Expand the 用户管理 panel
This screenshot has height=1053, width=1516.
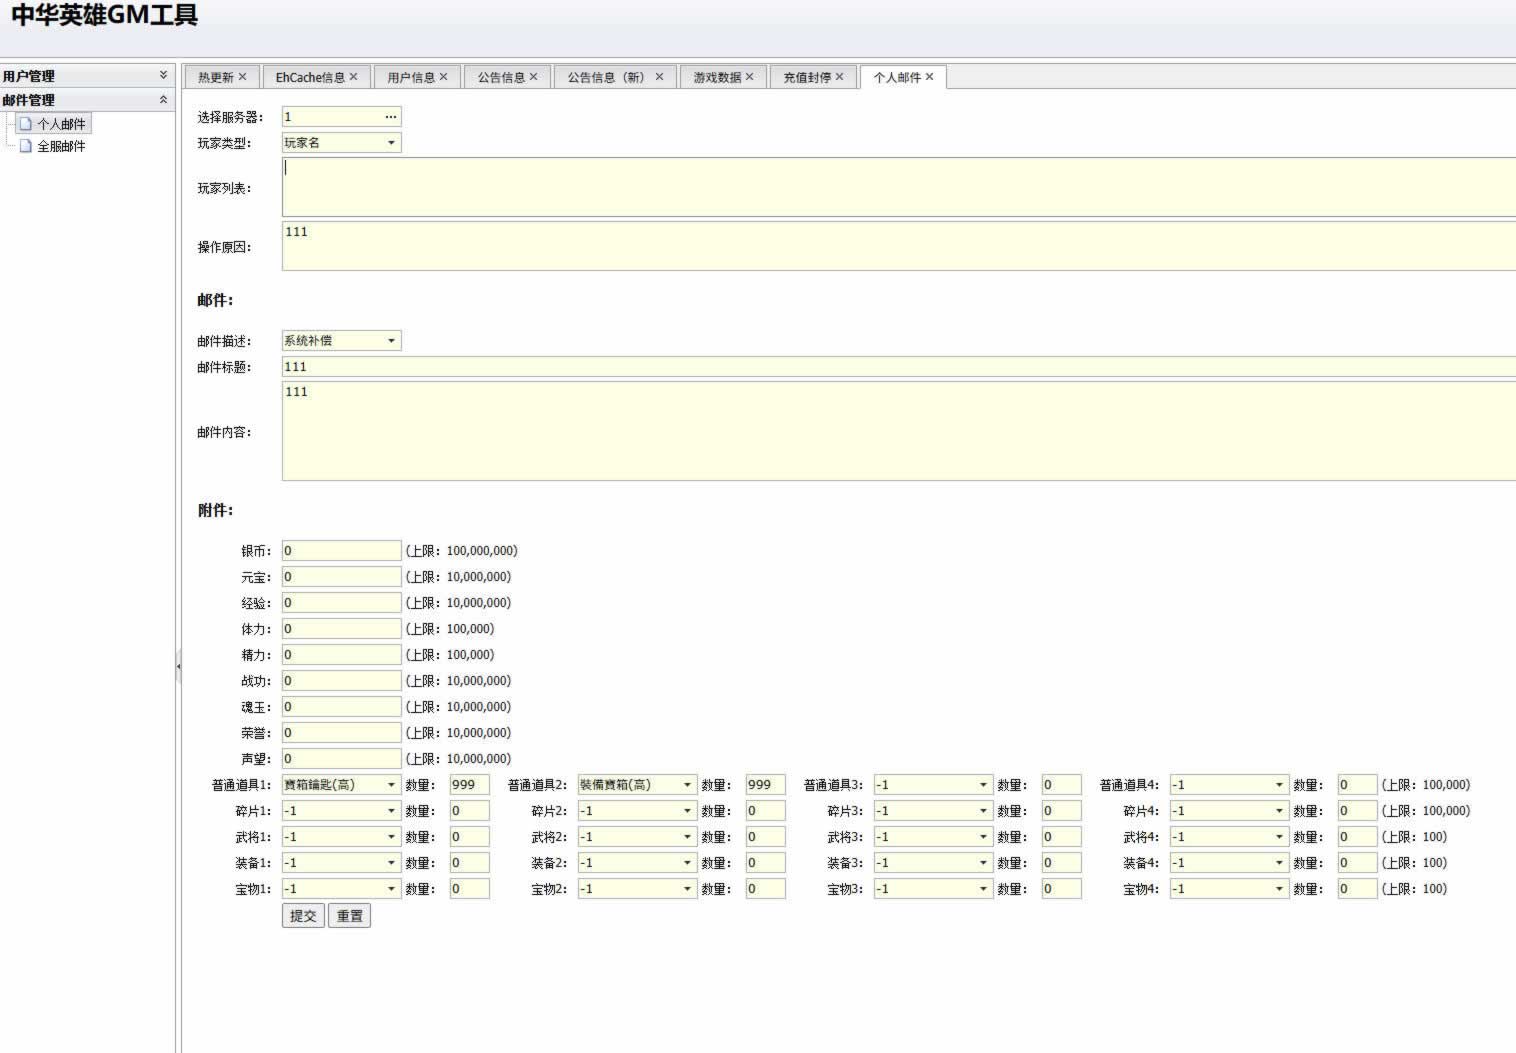pyautogui.click(x=163, y=76)
